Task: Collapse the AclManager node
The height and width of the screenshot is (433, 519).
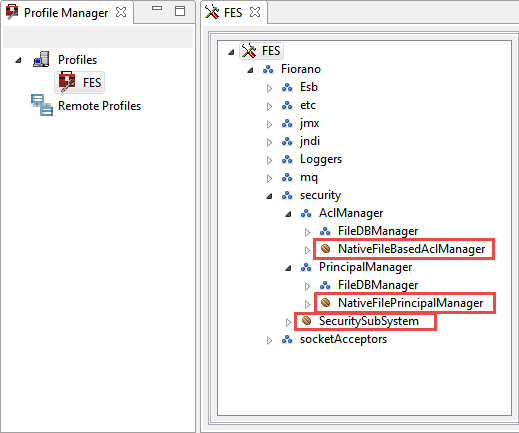Action: 288,214
